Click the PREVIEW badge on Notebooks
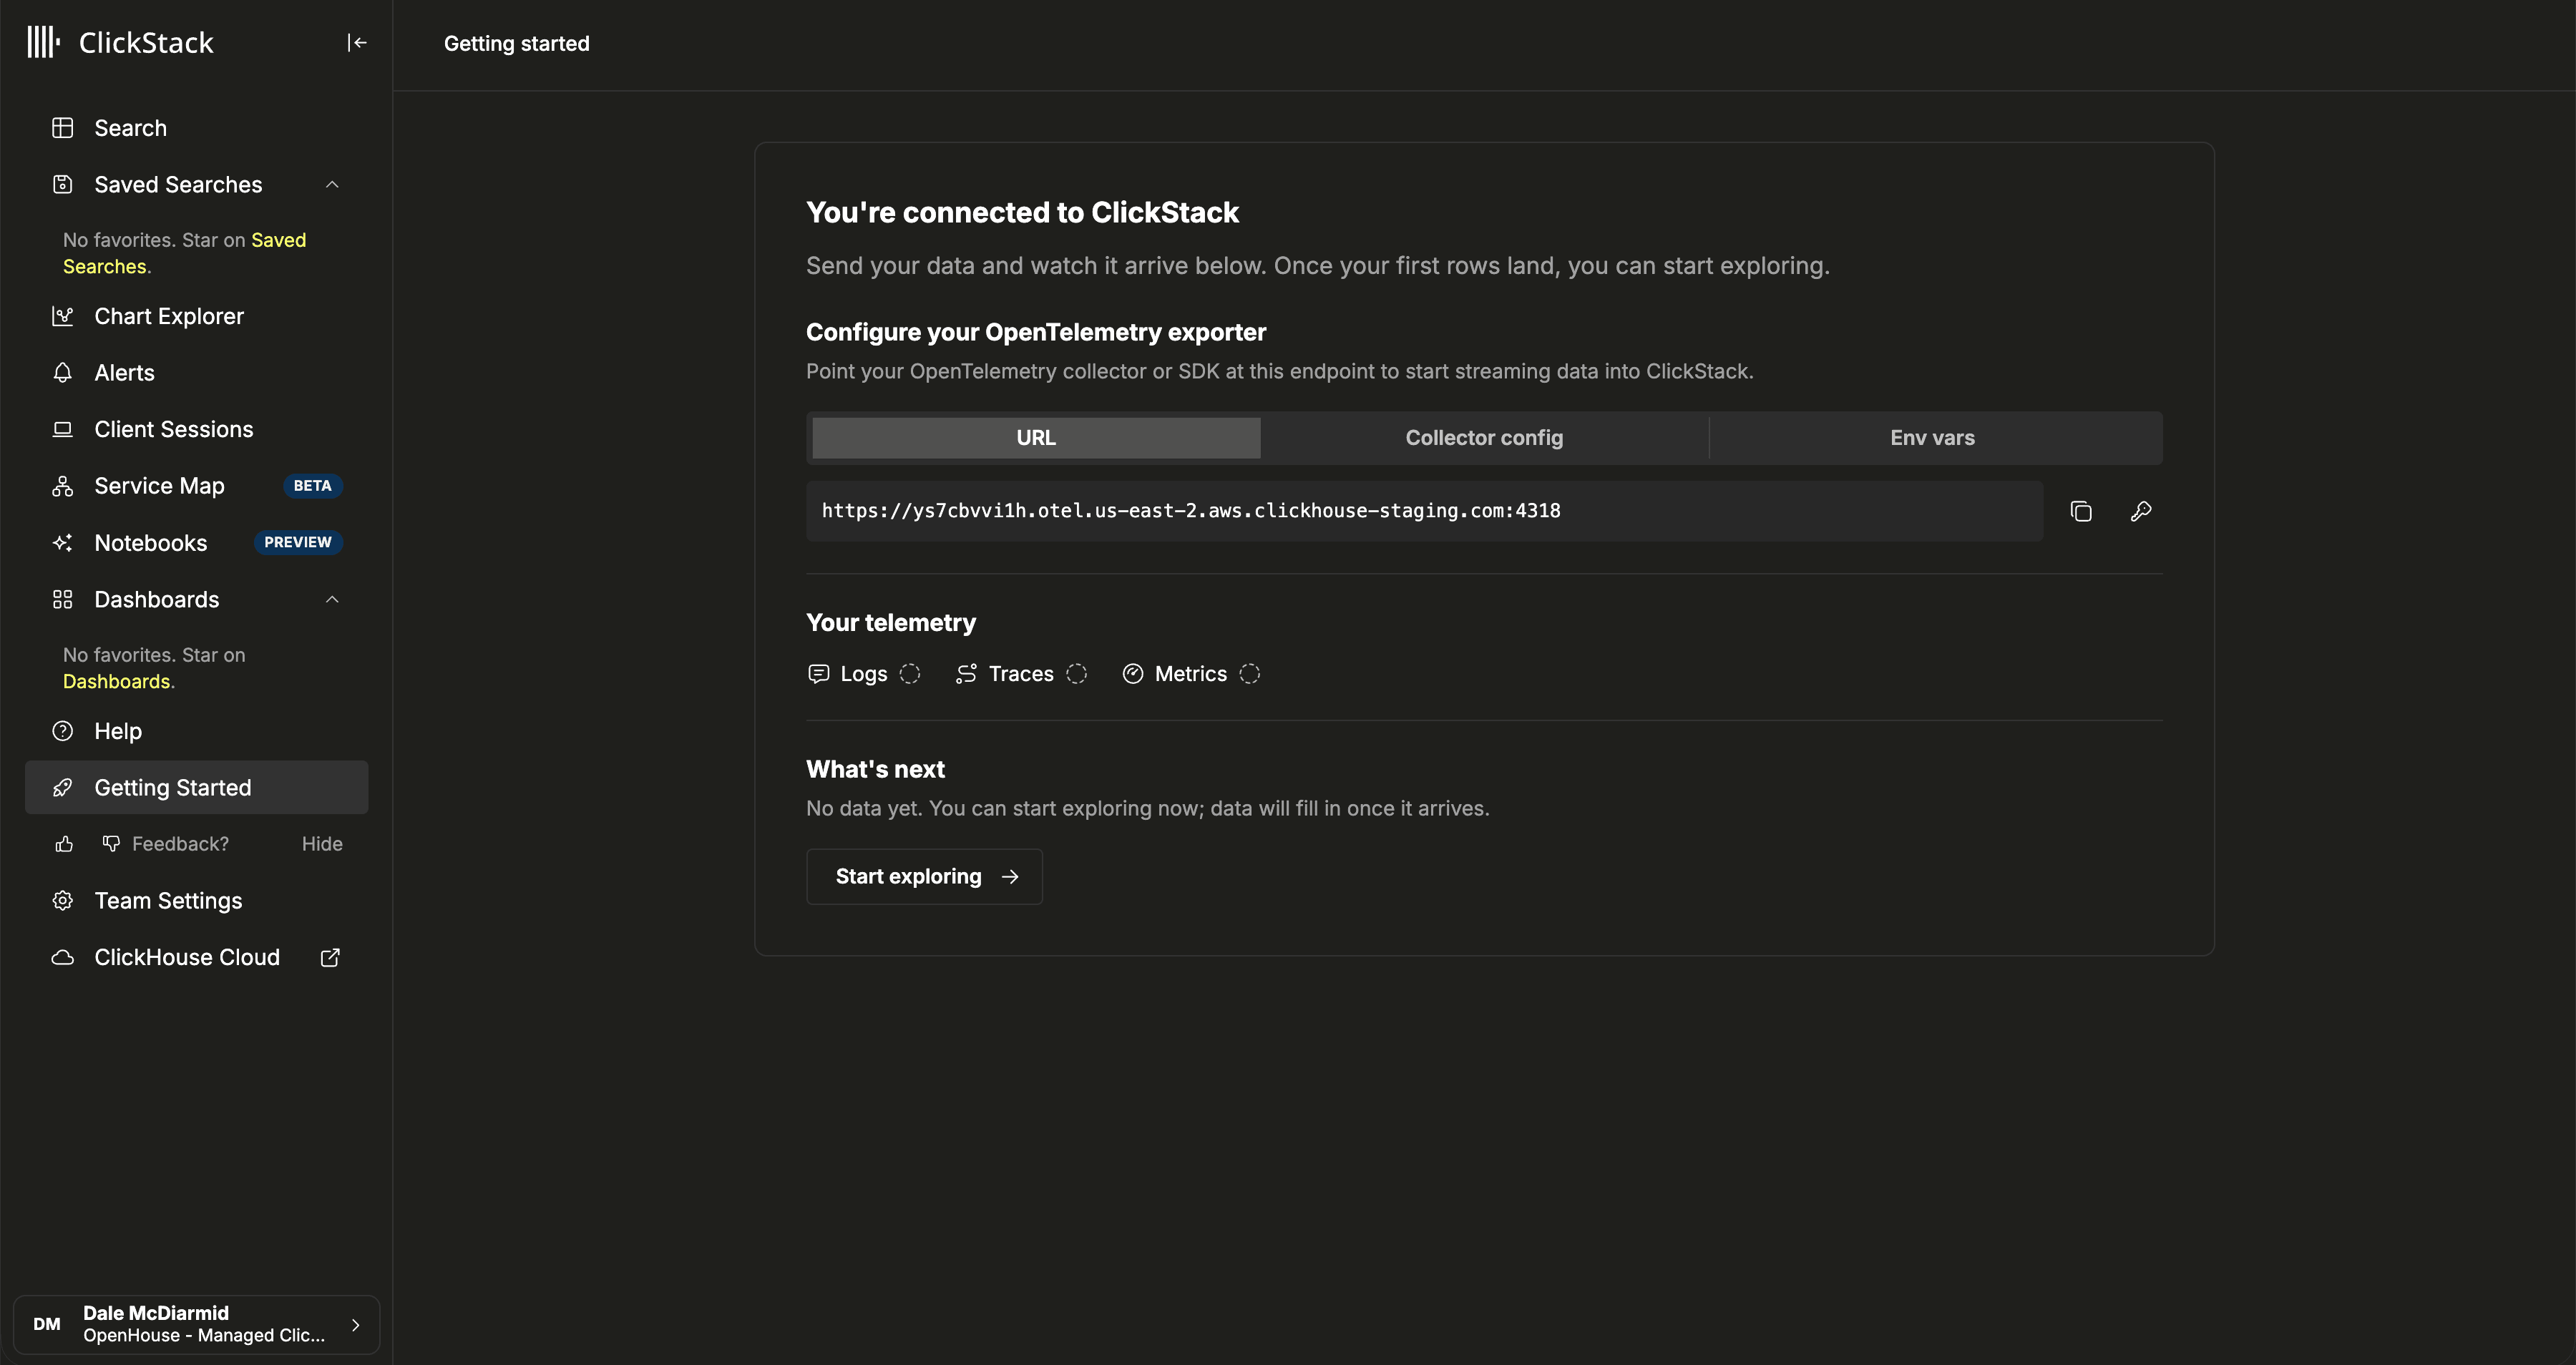2576x1365 pixels. (x=298, y=543)
